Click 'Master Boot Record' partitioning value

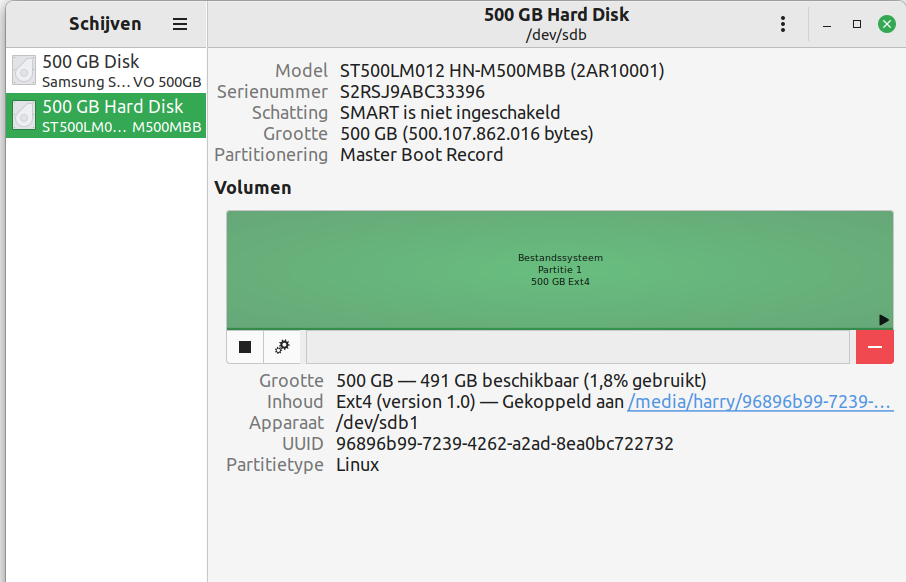422,155
